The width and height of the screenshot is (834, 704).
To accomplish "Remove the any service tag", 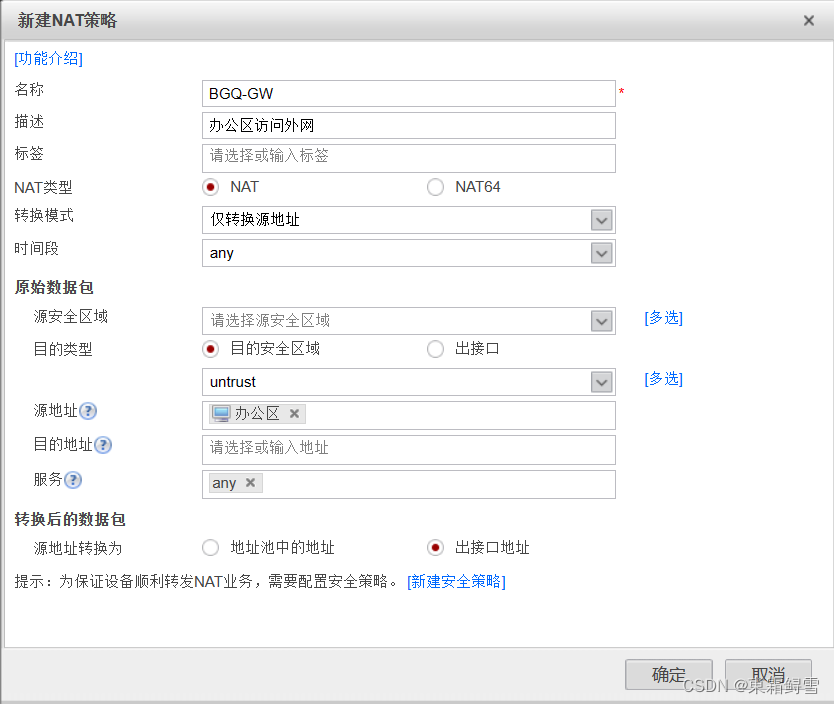I will (x=250, y=483).
